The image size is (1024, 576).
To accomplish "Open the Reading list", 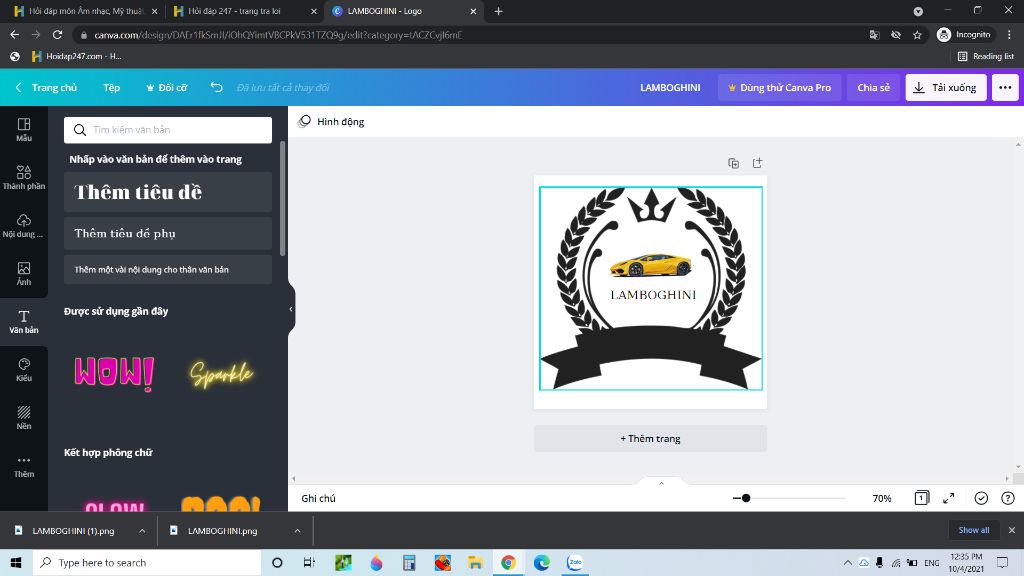I will [x=985, y=56].
